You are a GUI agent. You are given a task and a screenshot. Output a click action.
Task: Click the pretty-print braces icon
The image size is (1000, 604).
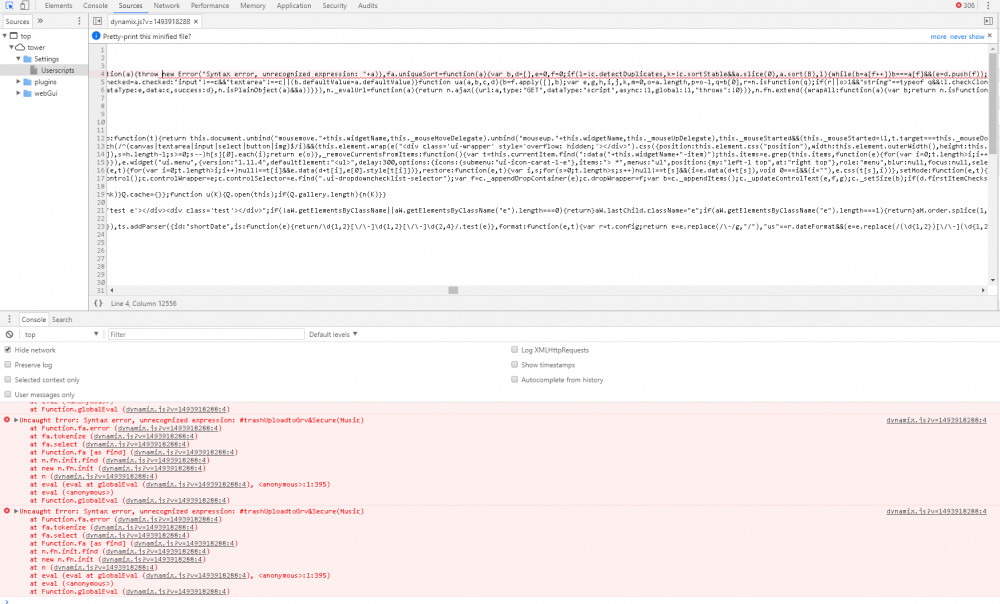pos(98,304)
